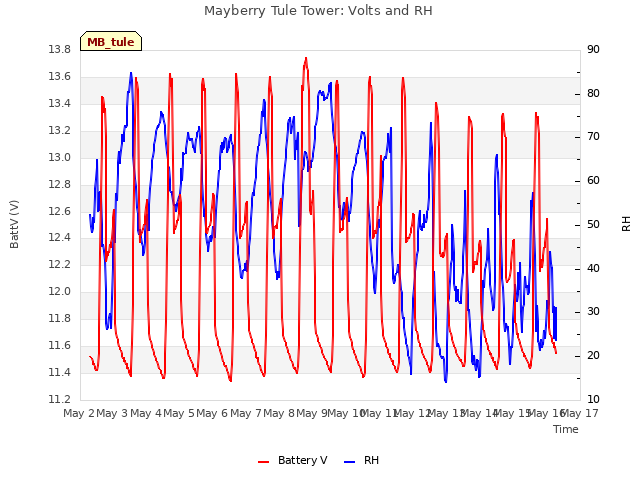Click the 11.4 tick on BattV axis
Image resolution: width=640 pixels, height=480 pixels.
60,373
